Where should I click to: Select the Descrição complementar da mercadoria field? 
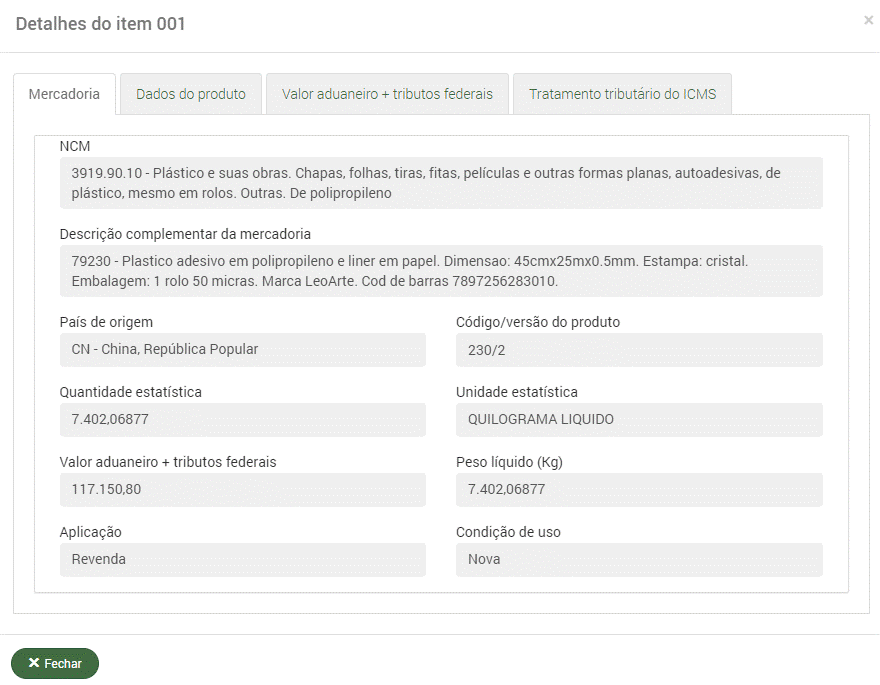441,271
